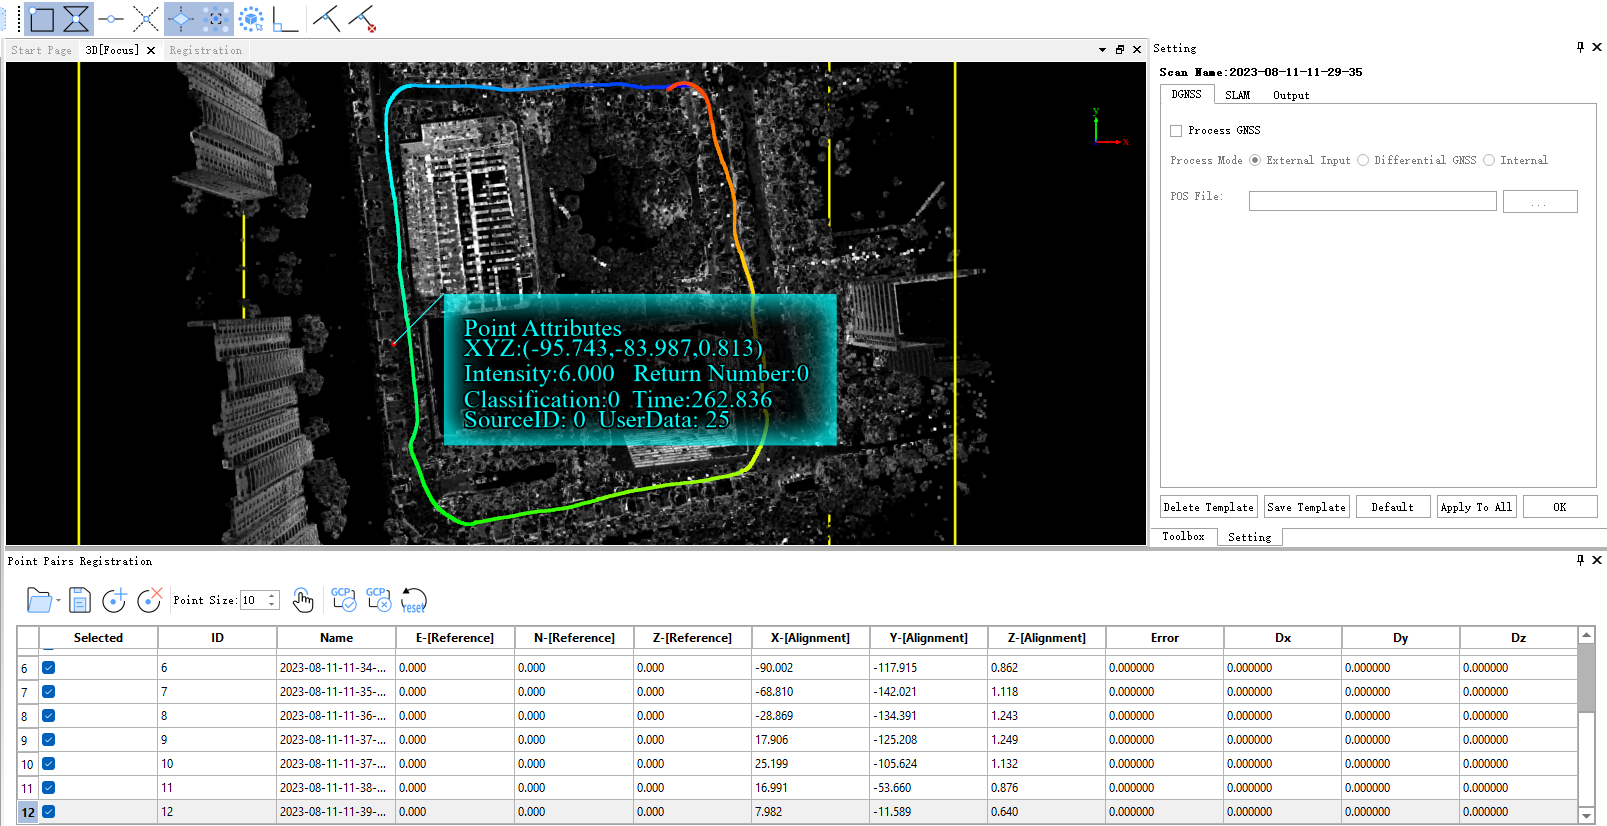This screenshot has width=1607, height=826.
Task: Enable the Process GNSS checkbox
Action: 1176,131
